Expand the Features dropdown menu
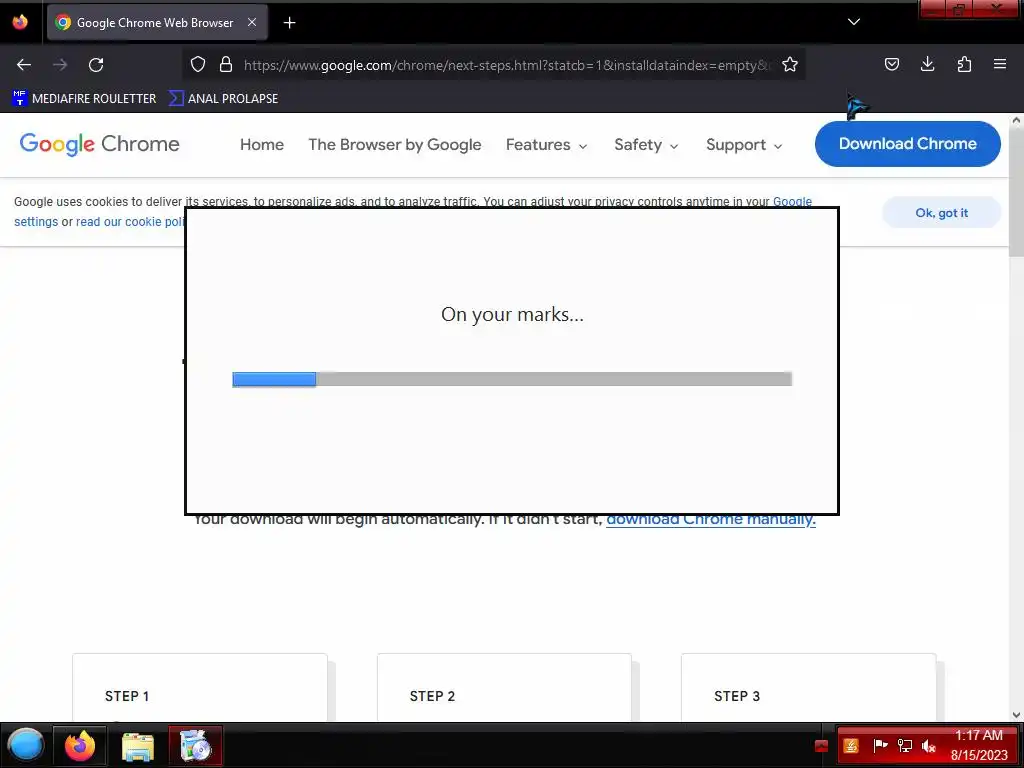This screenshot has height=768, width=1024. 547,145
